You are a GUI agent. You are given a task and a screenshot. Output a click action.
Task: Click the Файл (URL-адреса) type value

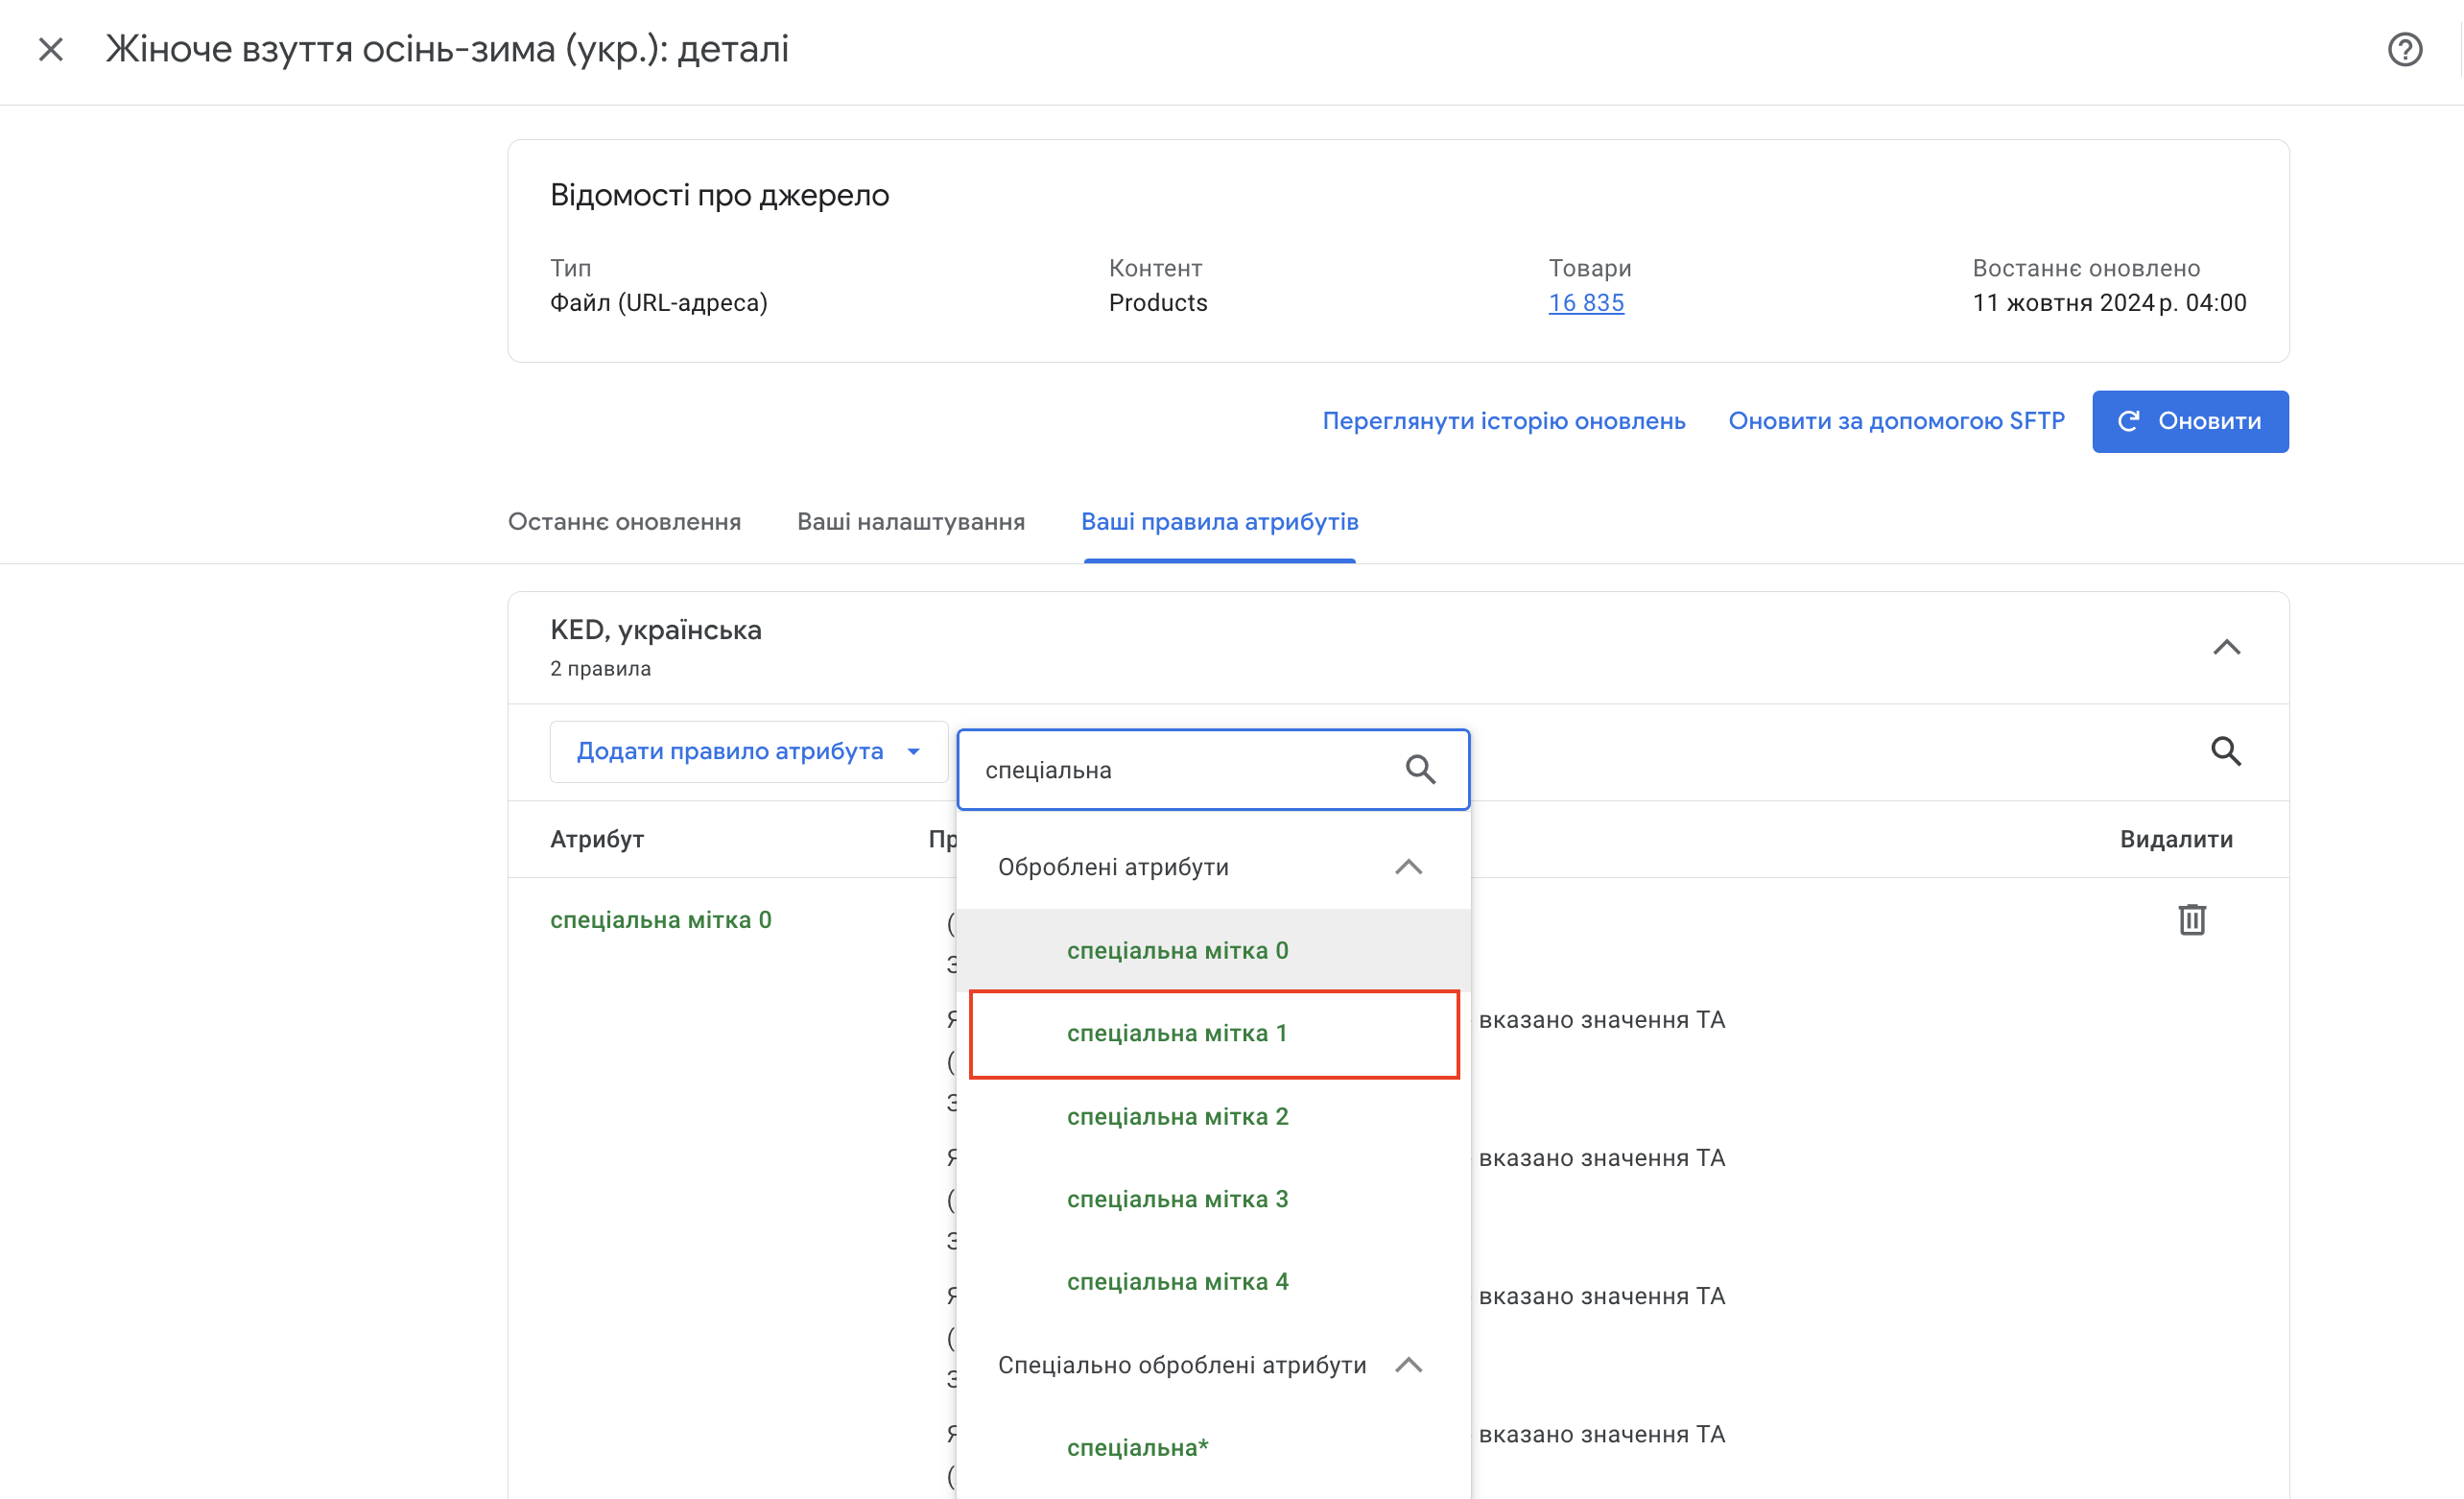pyautogui.click(x=659, y=303)
